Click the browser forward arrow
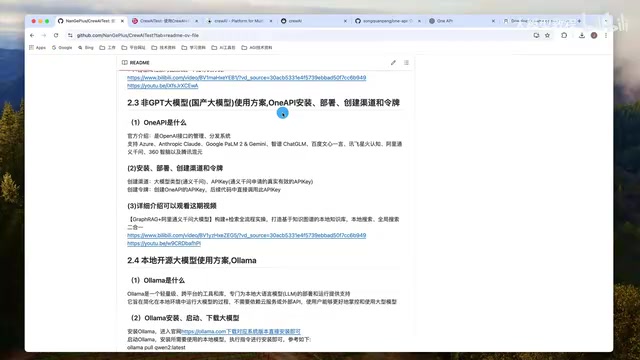This screenshot has width=640, height=360. tap(44, 36)
